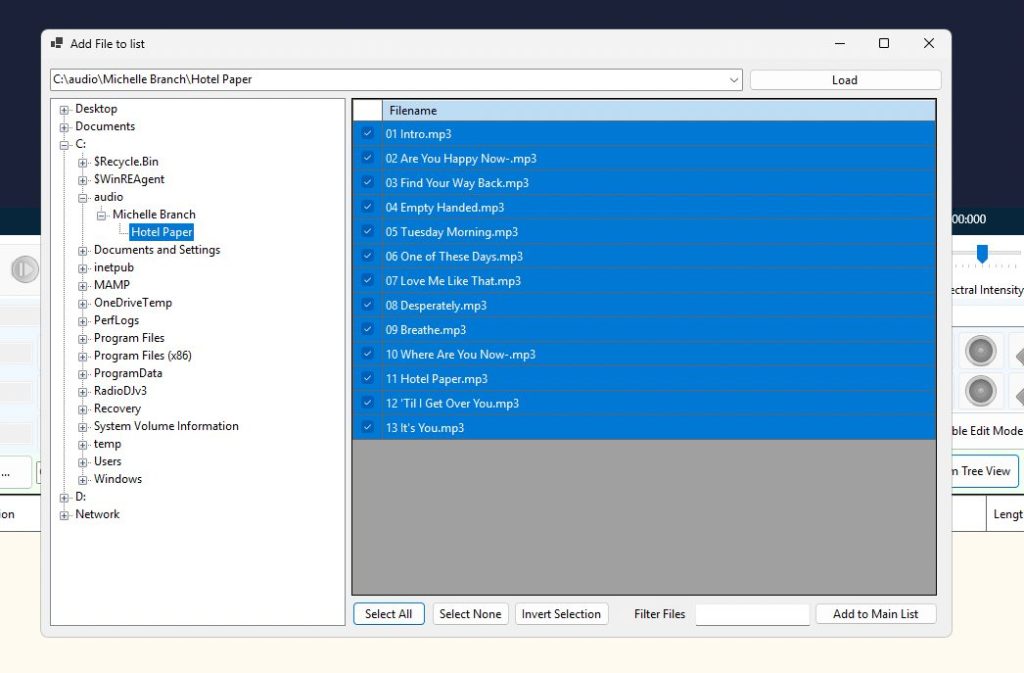Uncheck the 01 Intro.mp3 checkbox

(367, 133)
